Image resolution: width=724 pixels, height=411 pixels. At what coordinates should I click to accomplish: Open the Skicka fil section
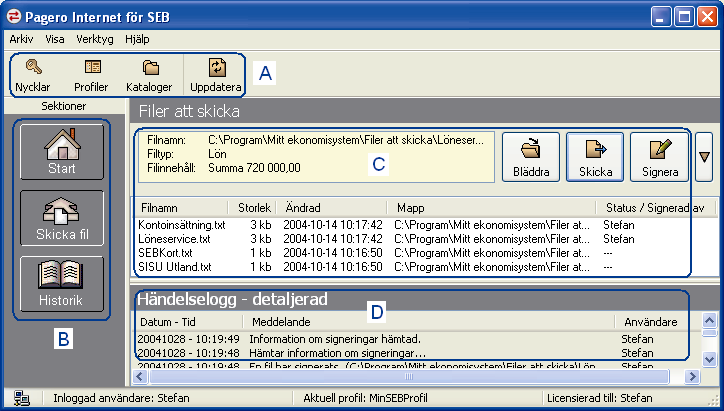pos(62,218)
